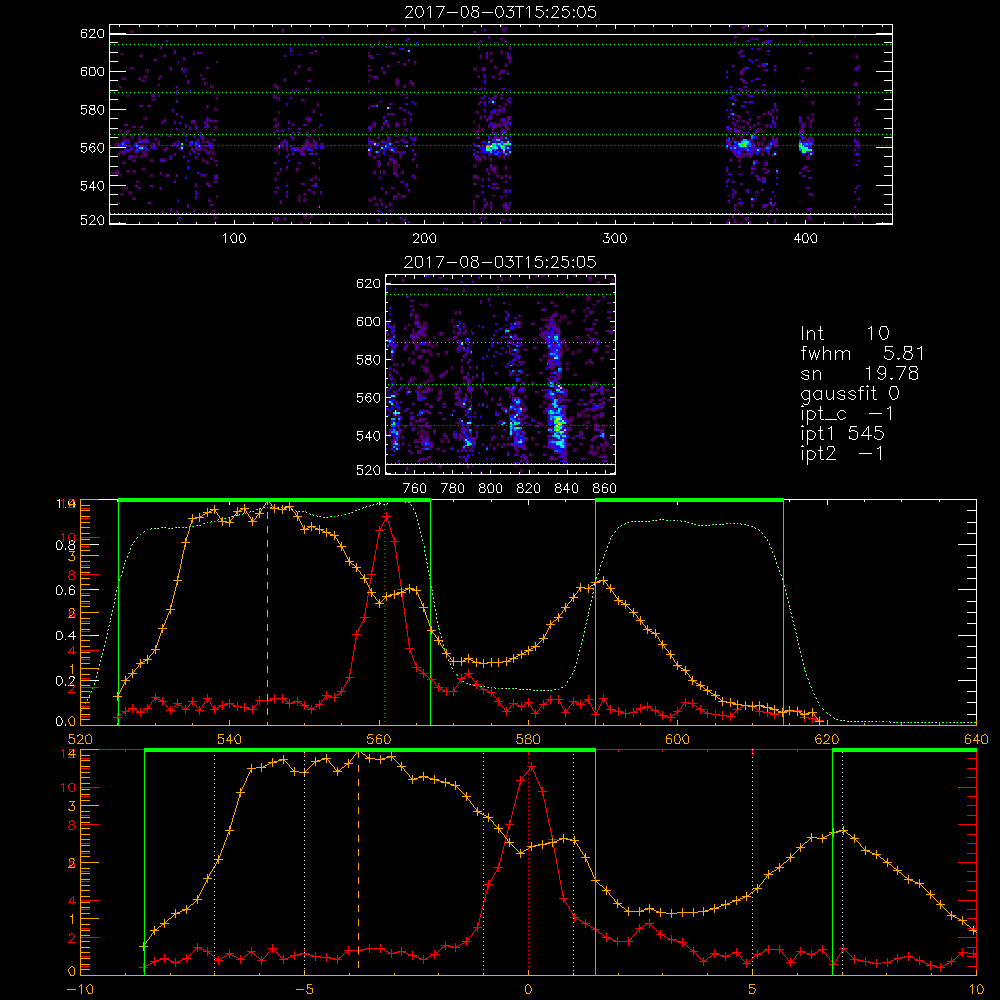Click x-axis label 760 of small spectrogram
Screen dimensions: 1000x1000
coord(415,489)
